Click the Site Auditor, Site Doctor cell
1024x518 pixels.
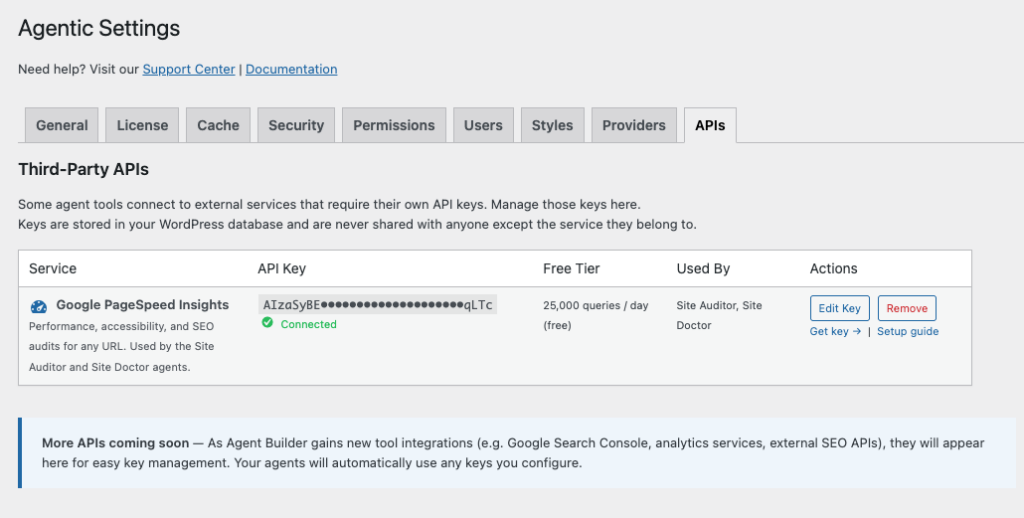pos(719,315)
